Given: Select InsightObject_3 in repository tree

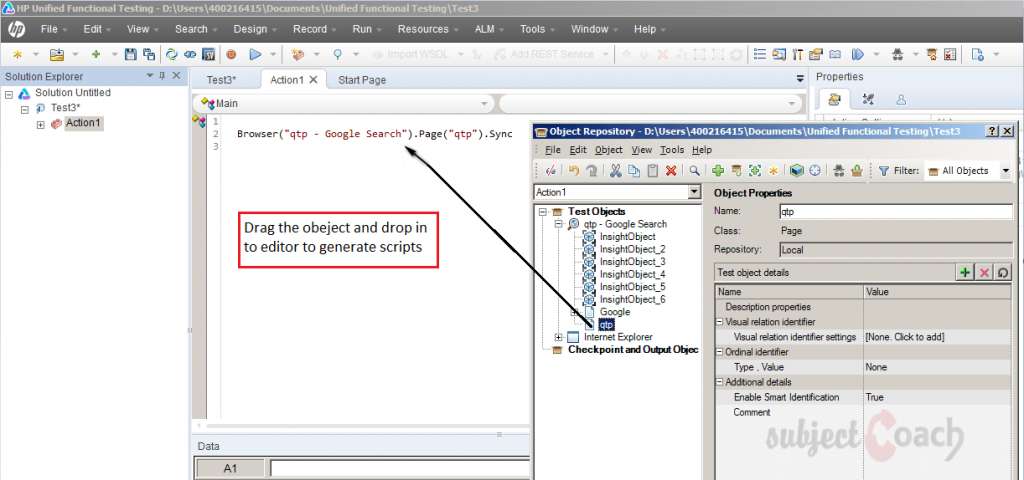Looking at the screenshot, I should (x=632, y=262).
